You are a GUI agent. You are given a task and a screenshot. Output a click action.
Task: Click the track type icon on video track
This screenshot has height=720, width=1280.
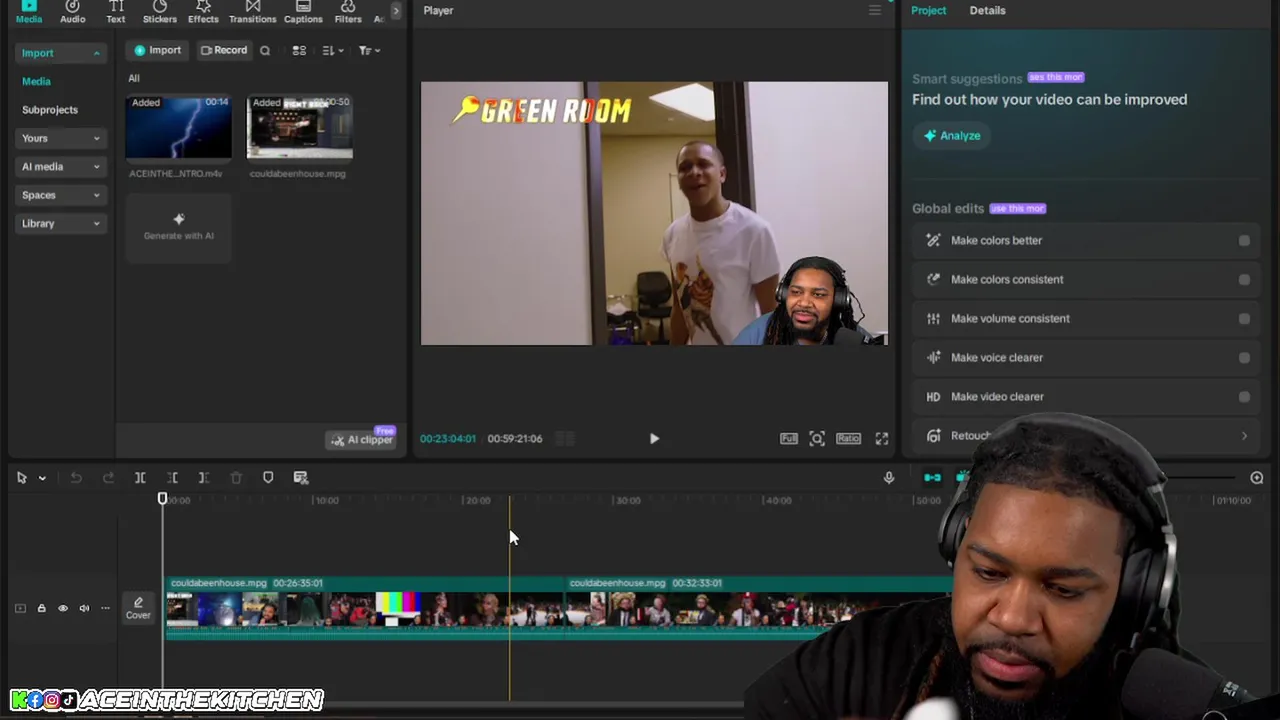click(20, 608)
